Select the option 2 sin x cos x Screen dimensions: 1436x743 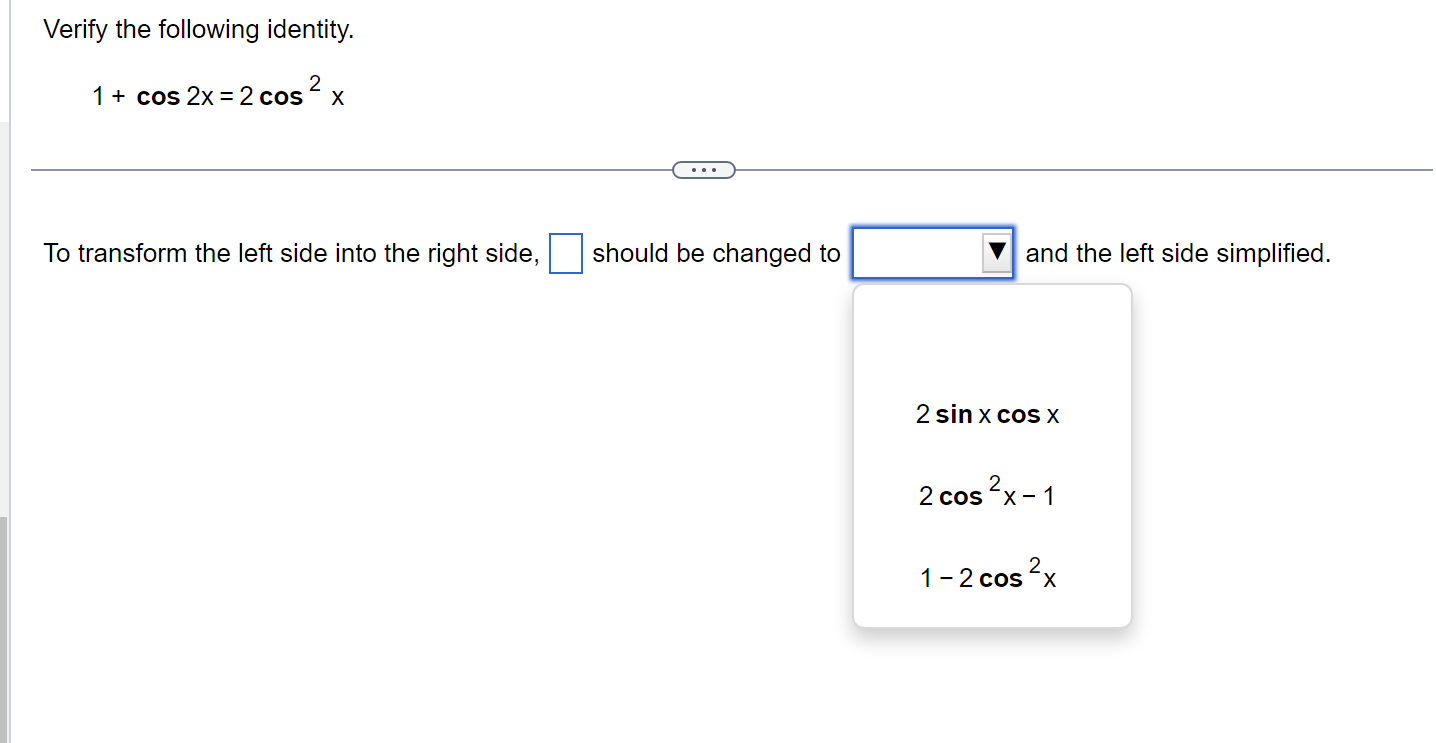987,414
